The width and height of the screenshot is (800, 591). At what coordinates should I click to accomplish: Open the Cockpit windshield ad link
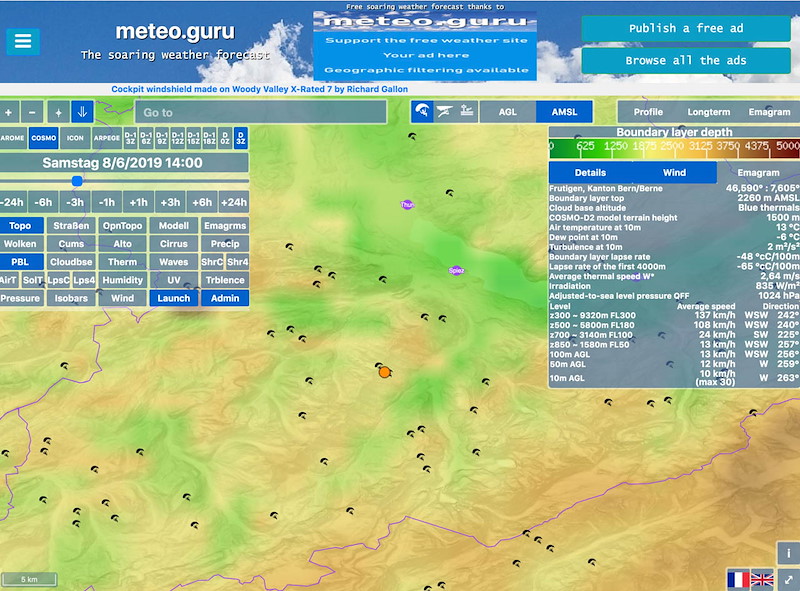tap(259, 89)
